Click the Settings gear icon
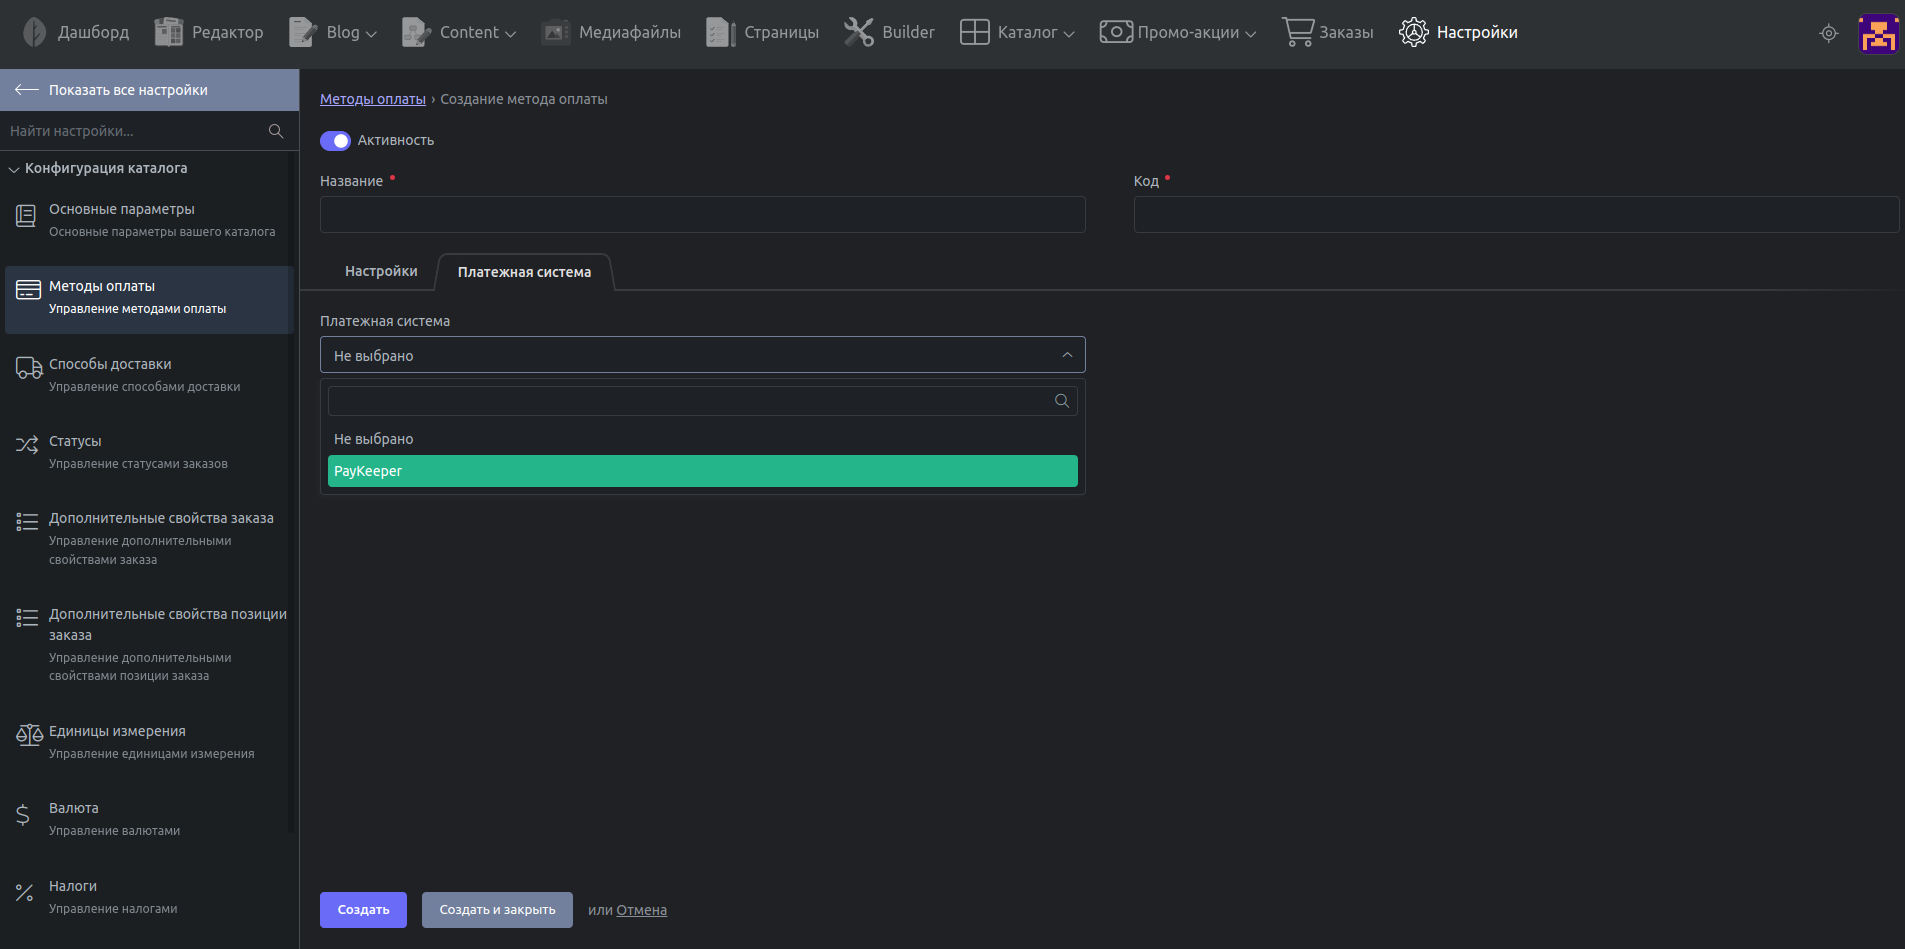Screen dimensions: 1905x949 [x=1413, y=32]
